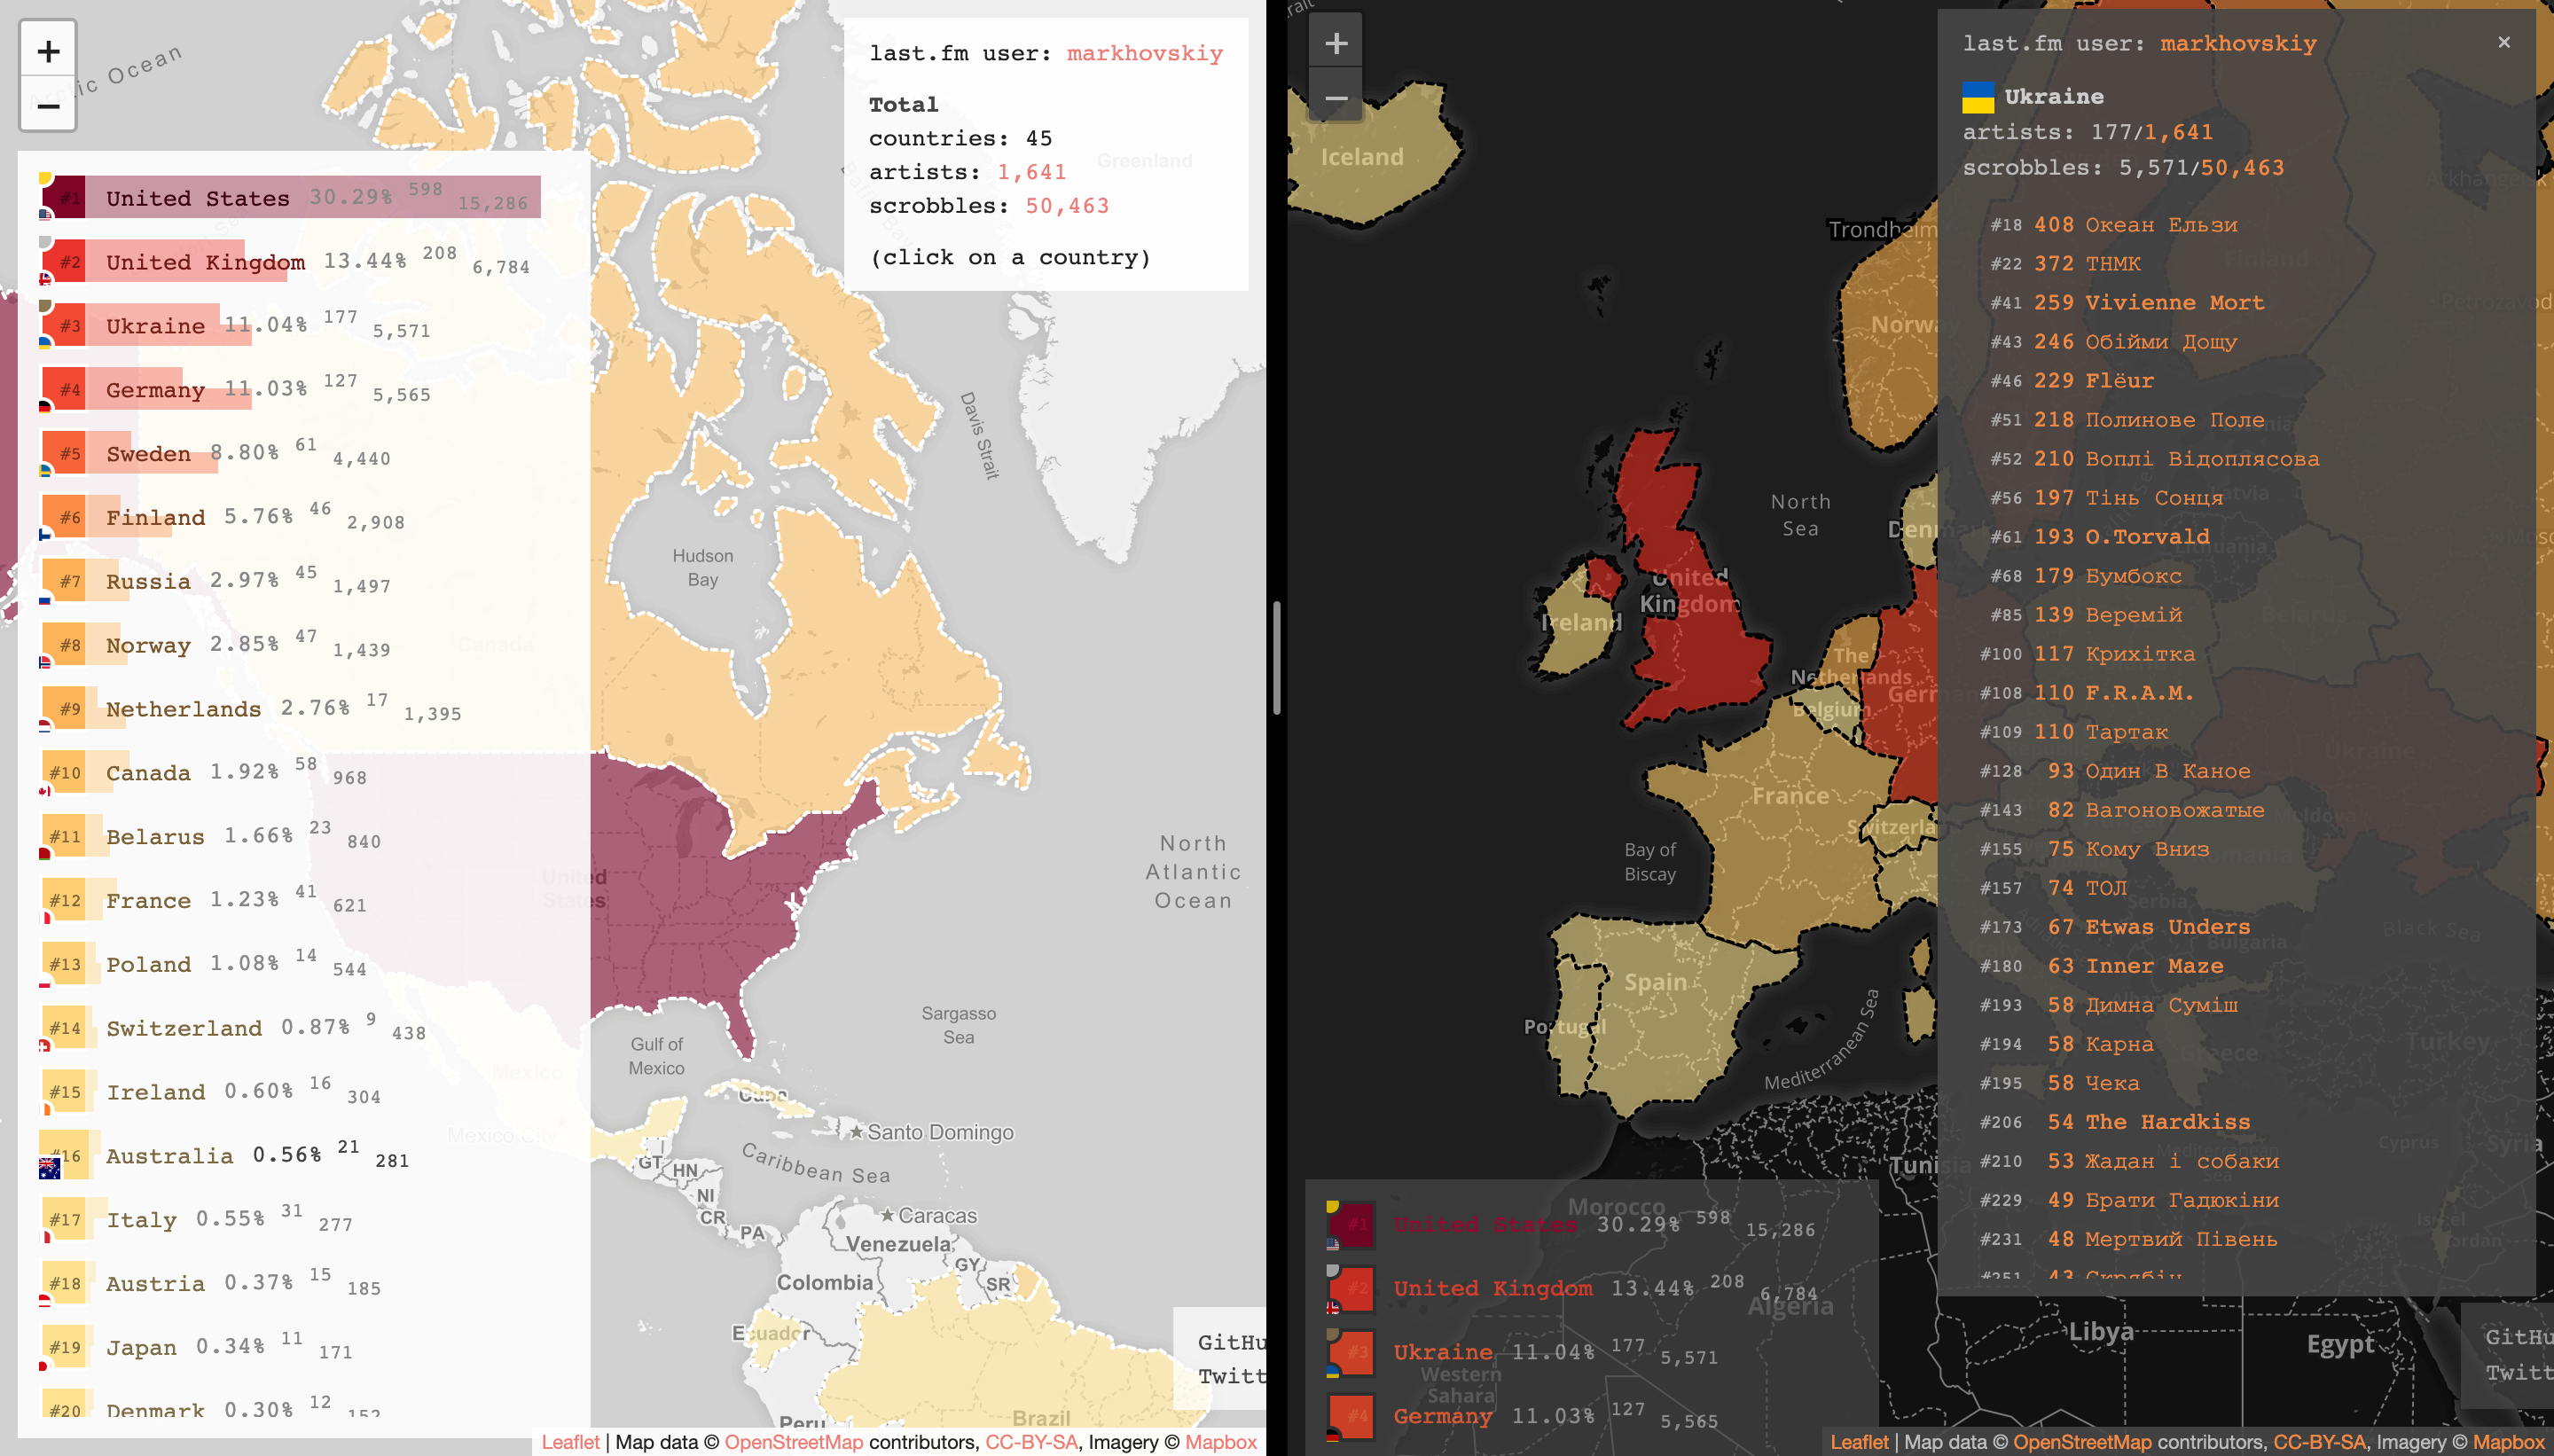This screenshot has width=2554, height=1456.
Task: Zoom in on the left light map
Action: 48,51
